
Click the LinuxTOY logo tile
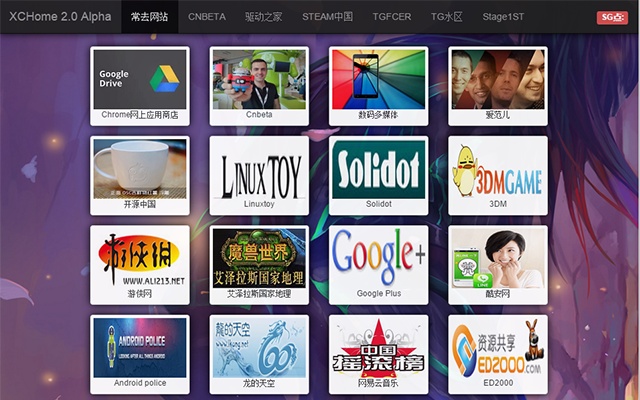(x=259, y=169)
